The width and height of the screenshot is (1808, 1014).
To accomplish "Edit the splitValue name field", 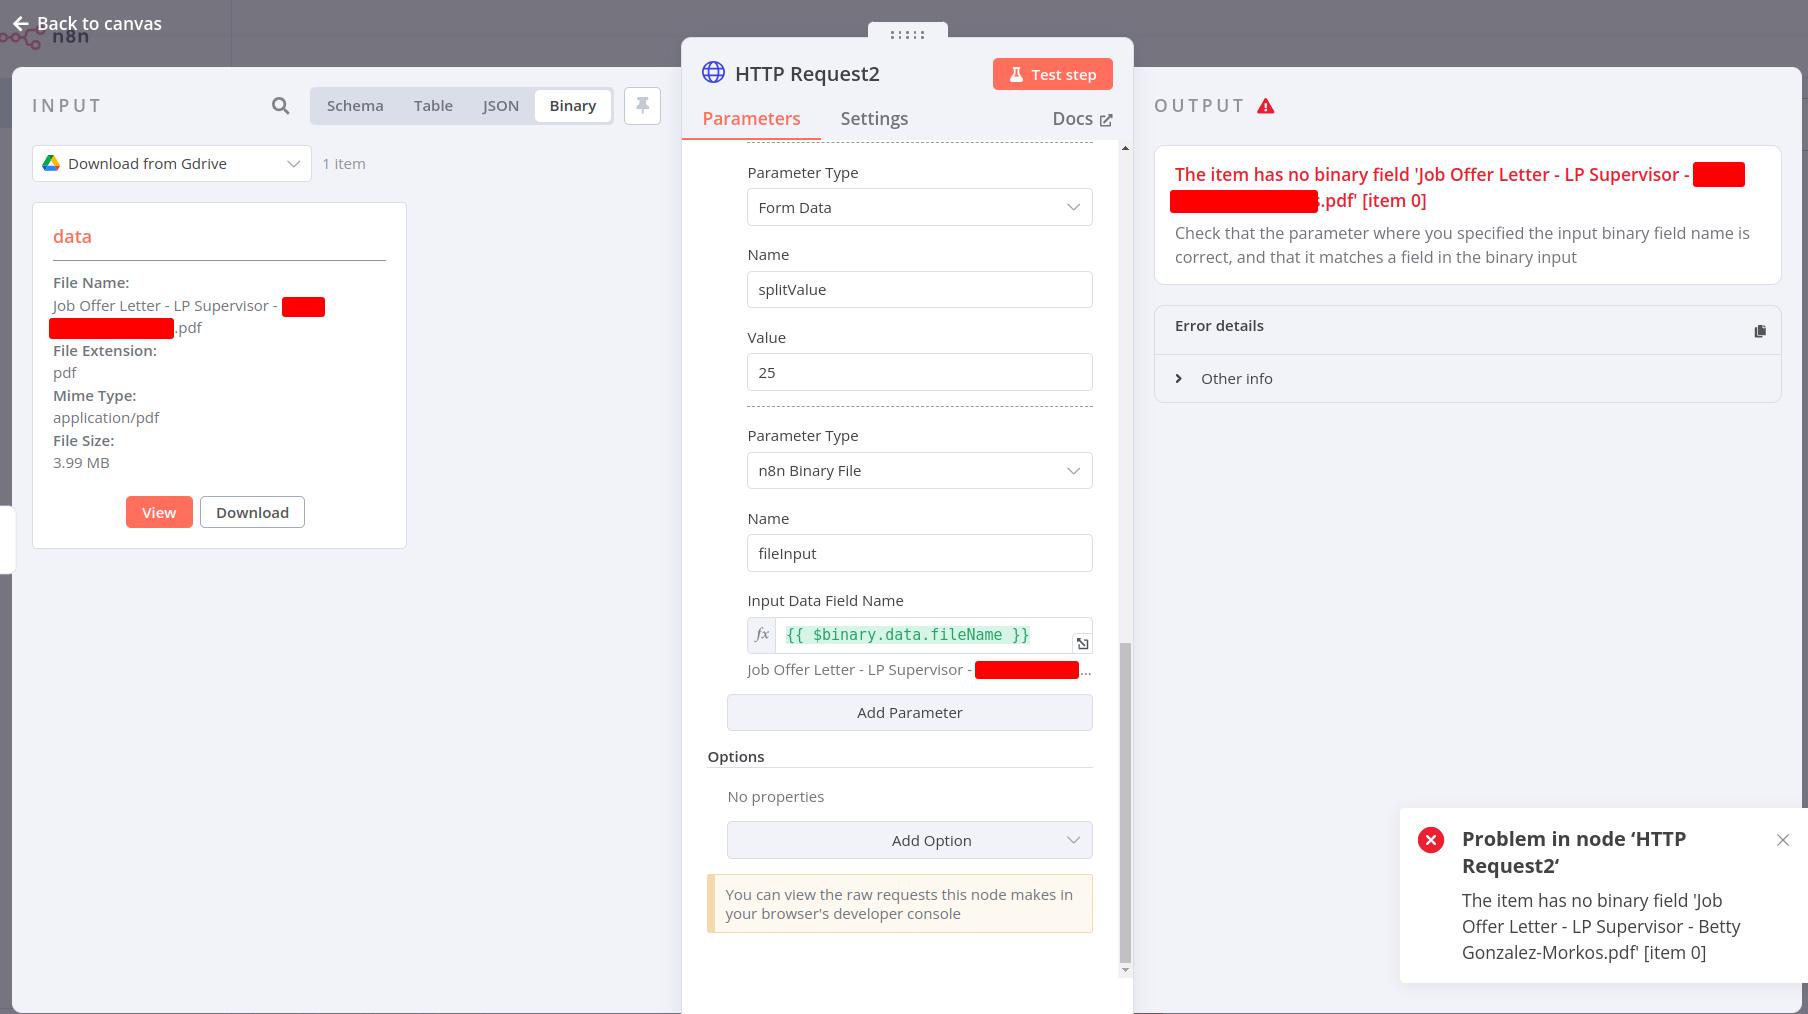I will click(x=919, y=289).
